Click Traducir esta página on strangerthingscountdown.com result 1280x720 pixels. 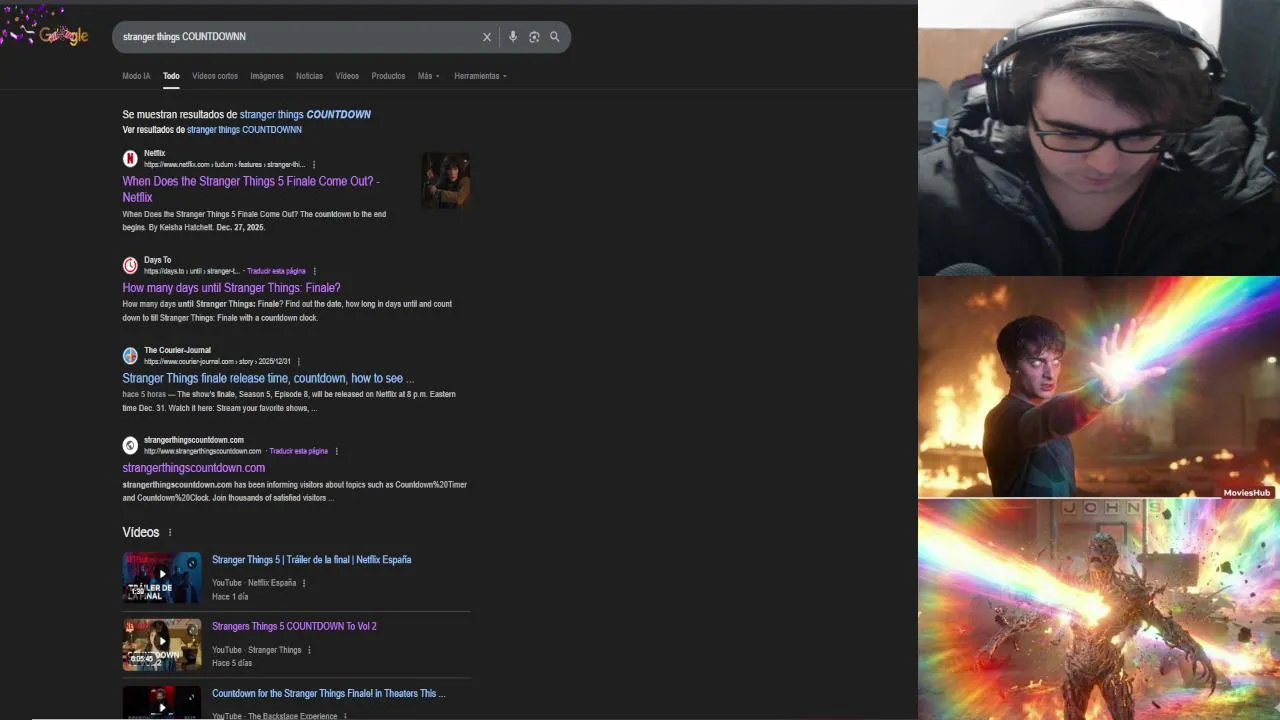tap(298, 451)
